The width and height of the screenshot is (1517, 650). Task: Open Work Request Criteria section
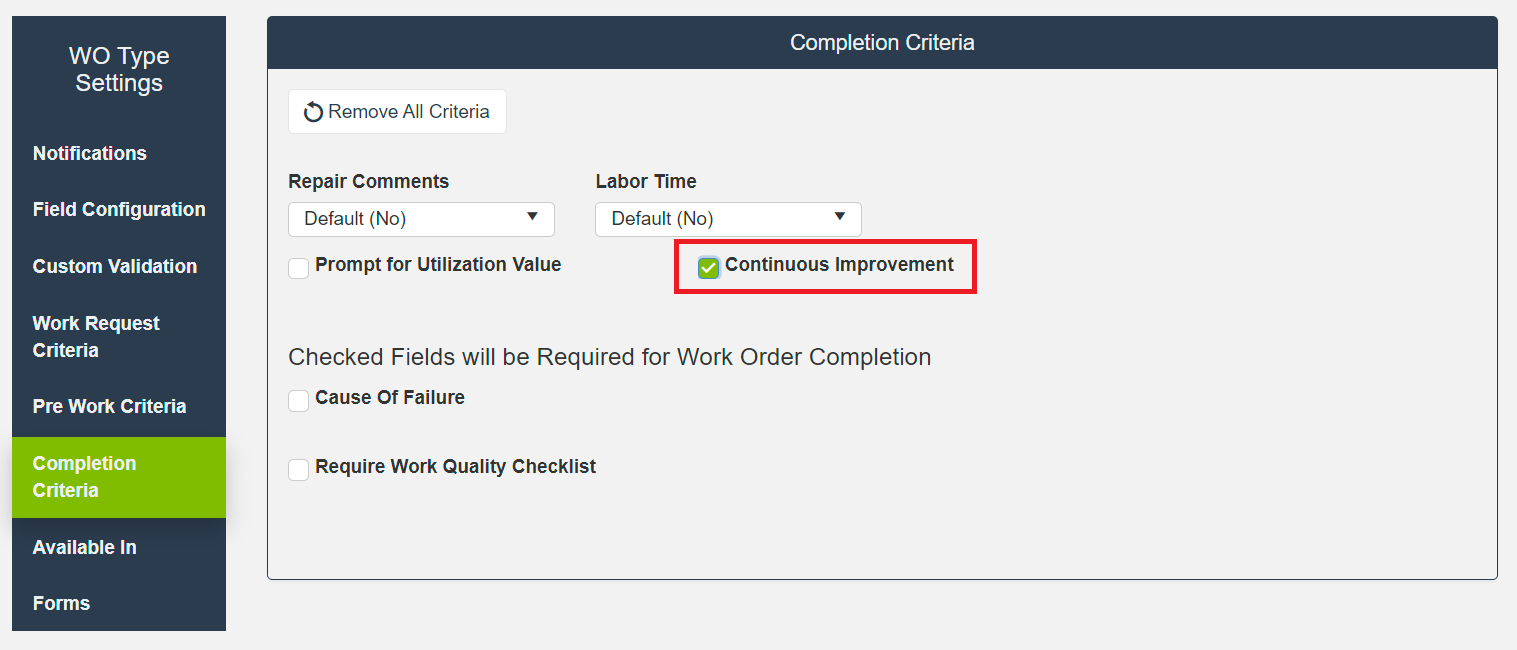pos(96,337)
